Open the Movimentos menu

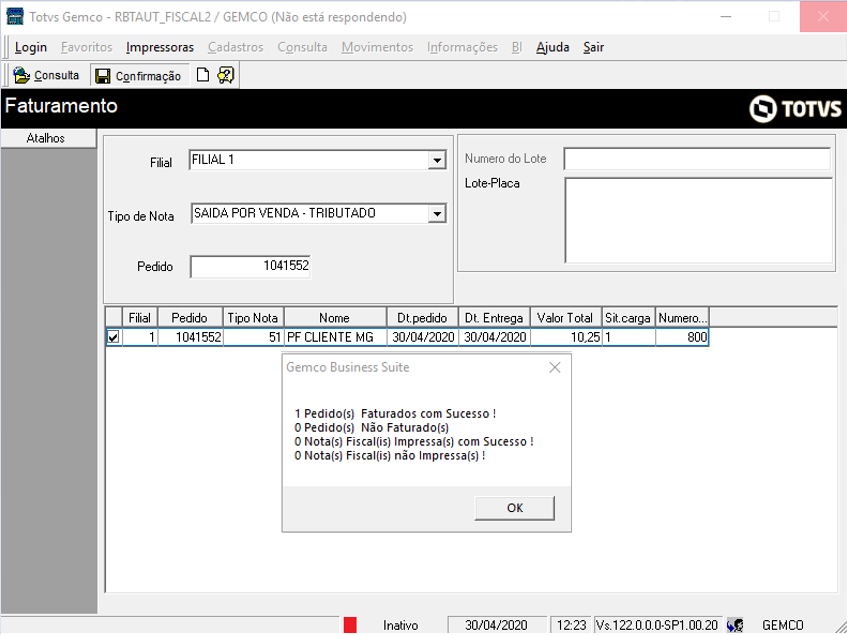click(x=377, y=48)
